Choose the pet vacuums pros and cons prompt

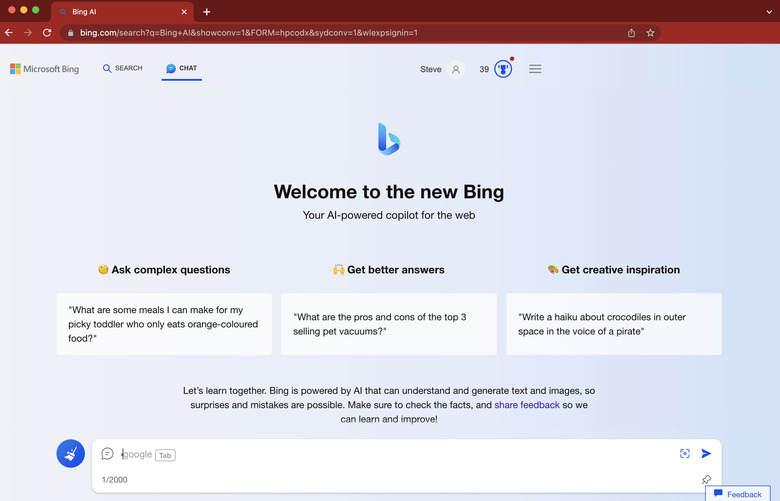pos(388,324)
